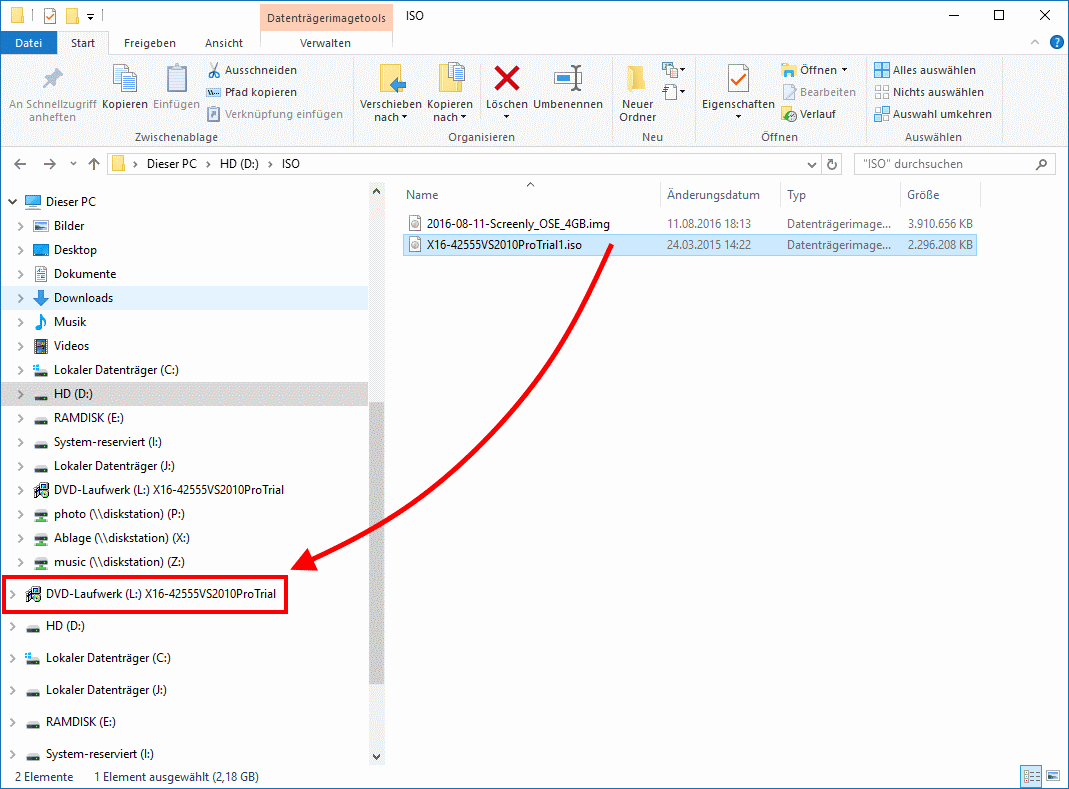Expand the Bilder folder node
Image resolution: width=1069 pixels, height=789 pixels.
[20, 226]
